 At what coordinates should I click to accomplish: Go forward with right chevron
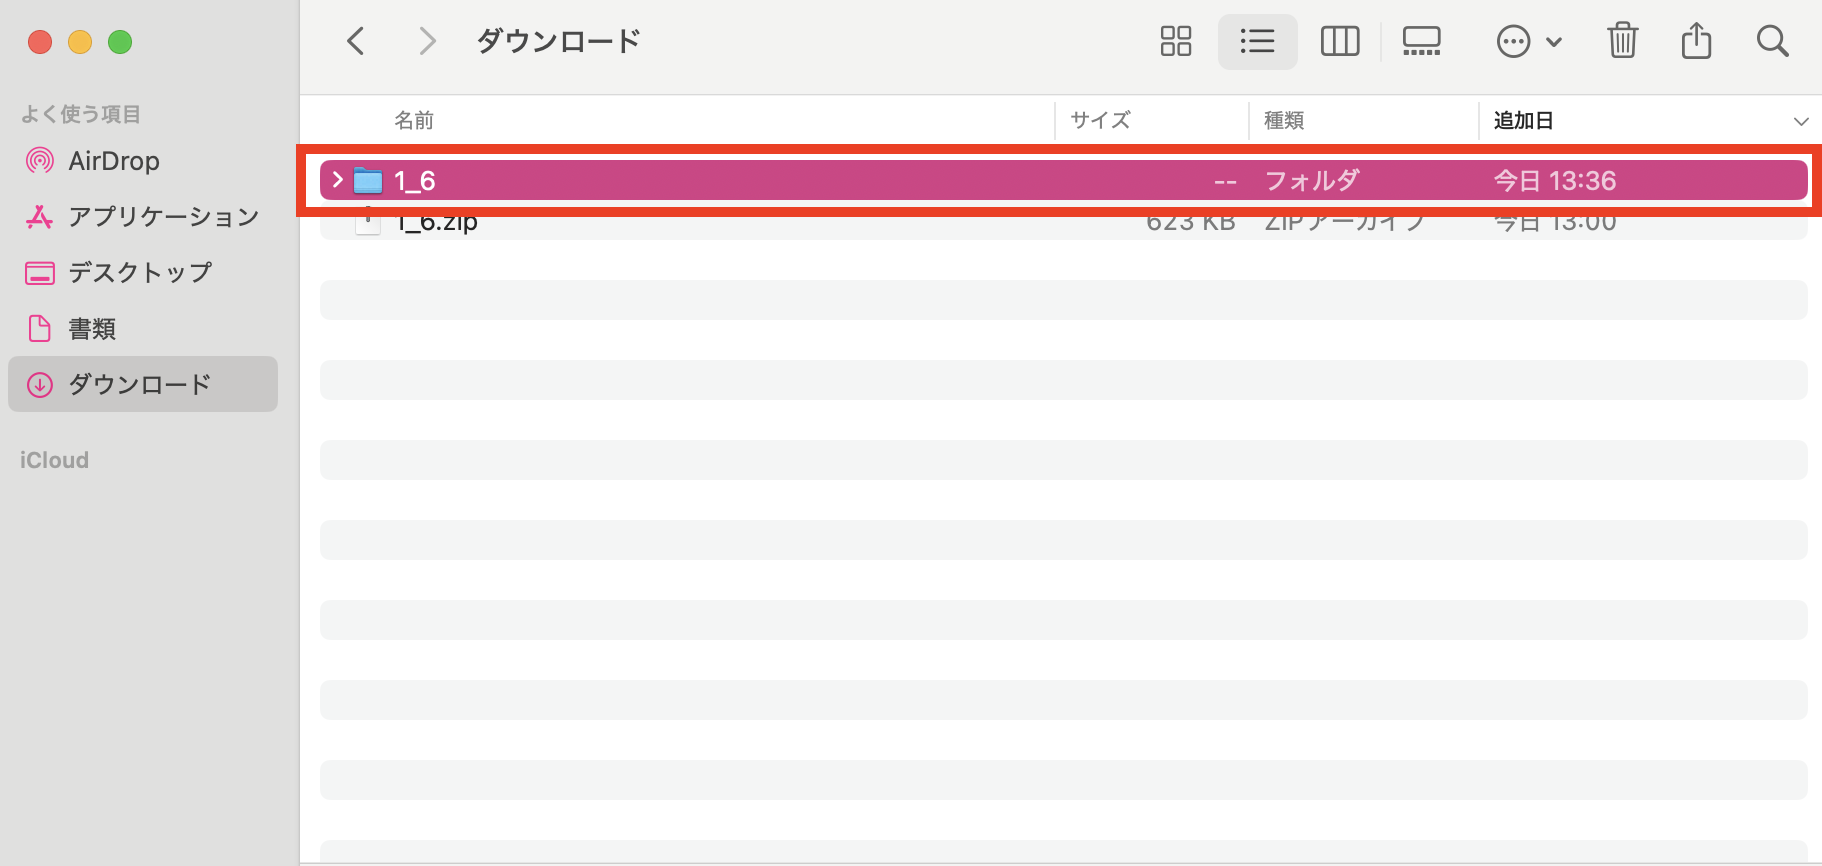point(427,41)
